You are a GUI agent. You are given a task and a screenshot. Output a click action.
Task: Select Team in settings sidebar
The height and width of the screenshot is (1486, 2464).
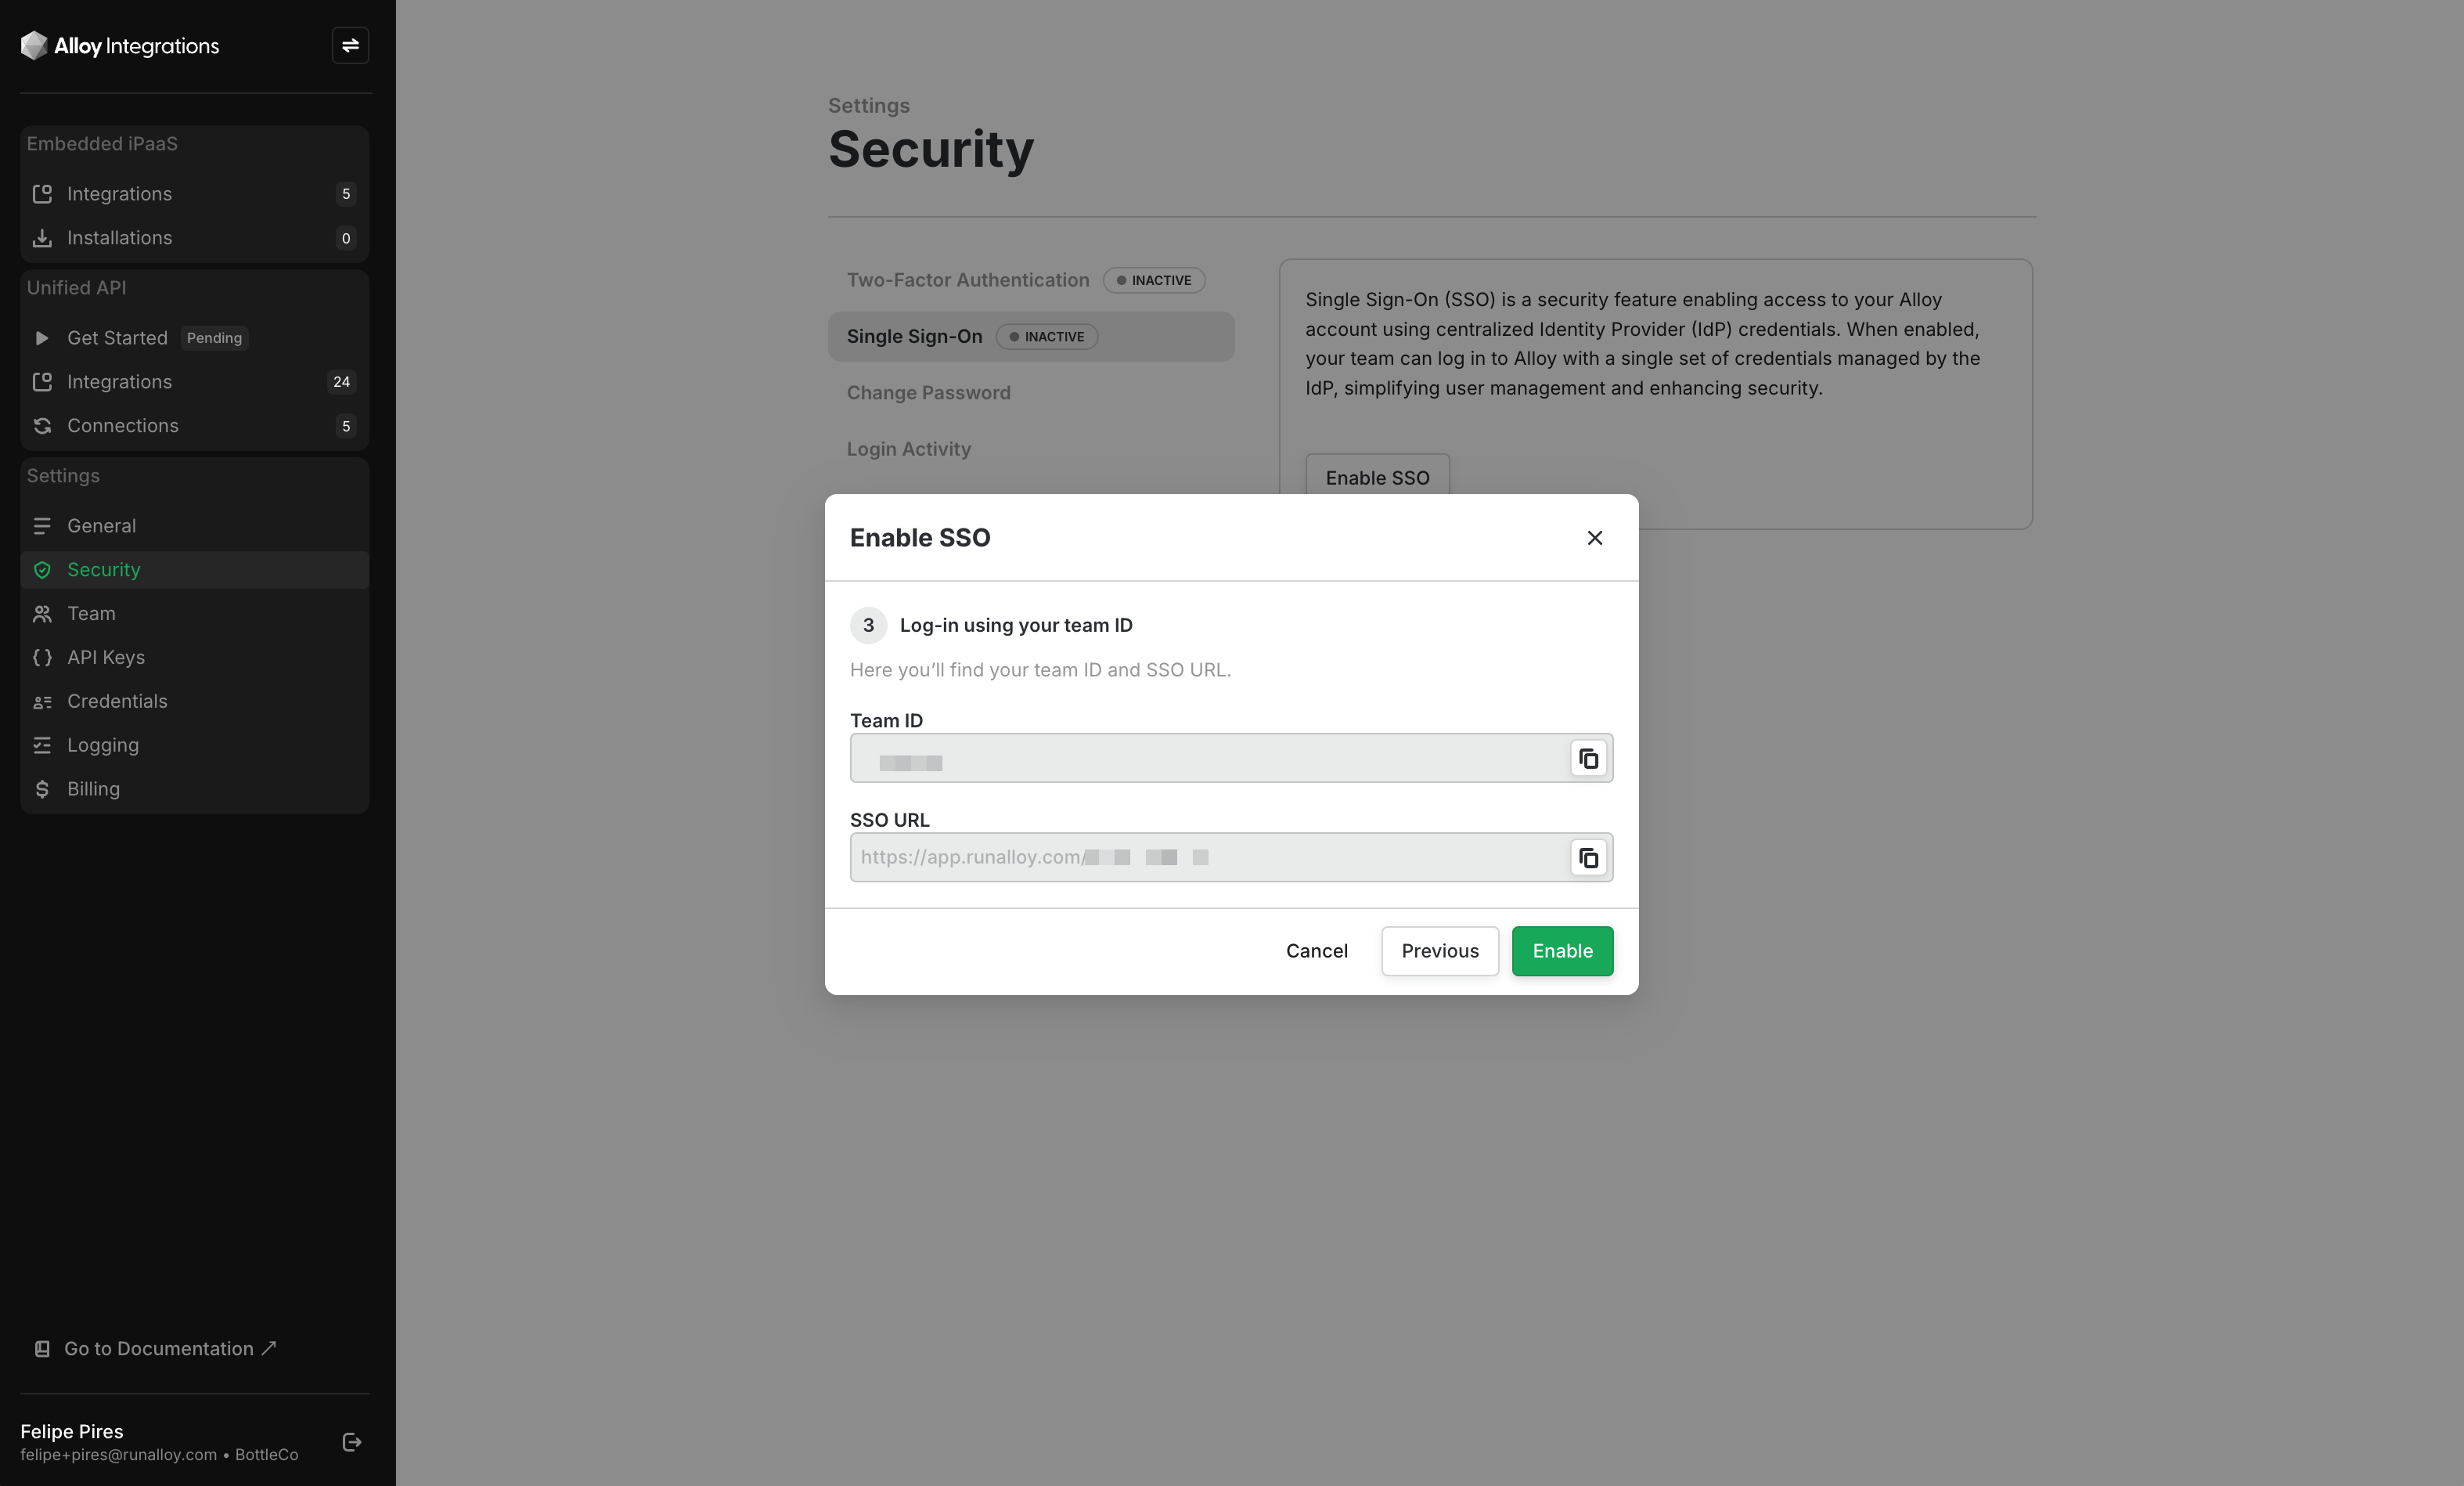[91, 614]
